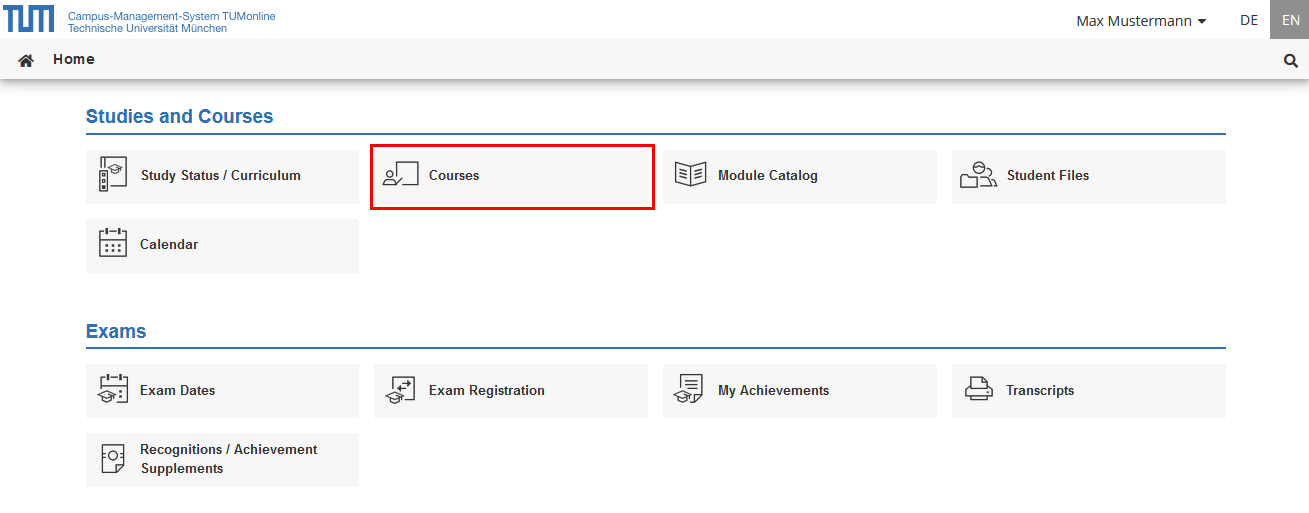This screenshot has height=513, width=1309.
Task: Click the Calendar icon
Action: point(113,244)
